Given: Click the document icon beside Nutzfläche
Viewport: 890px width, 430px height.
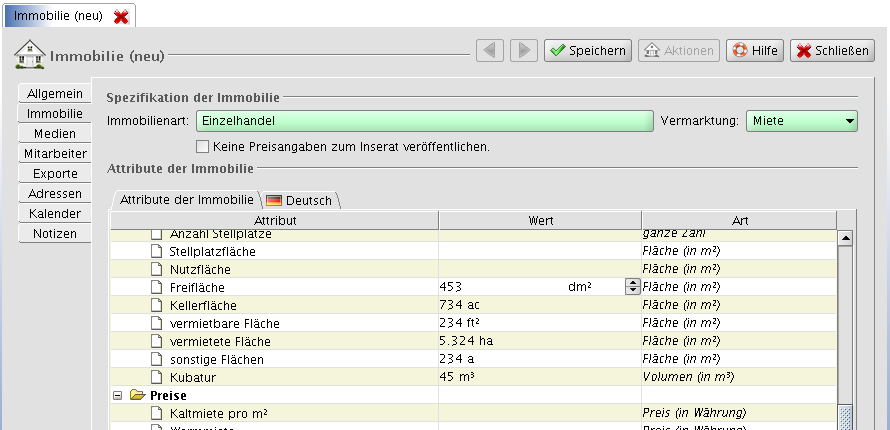Looking at the screenshot, I should [156, 270].
